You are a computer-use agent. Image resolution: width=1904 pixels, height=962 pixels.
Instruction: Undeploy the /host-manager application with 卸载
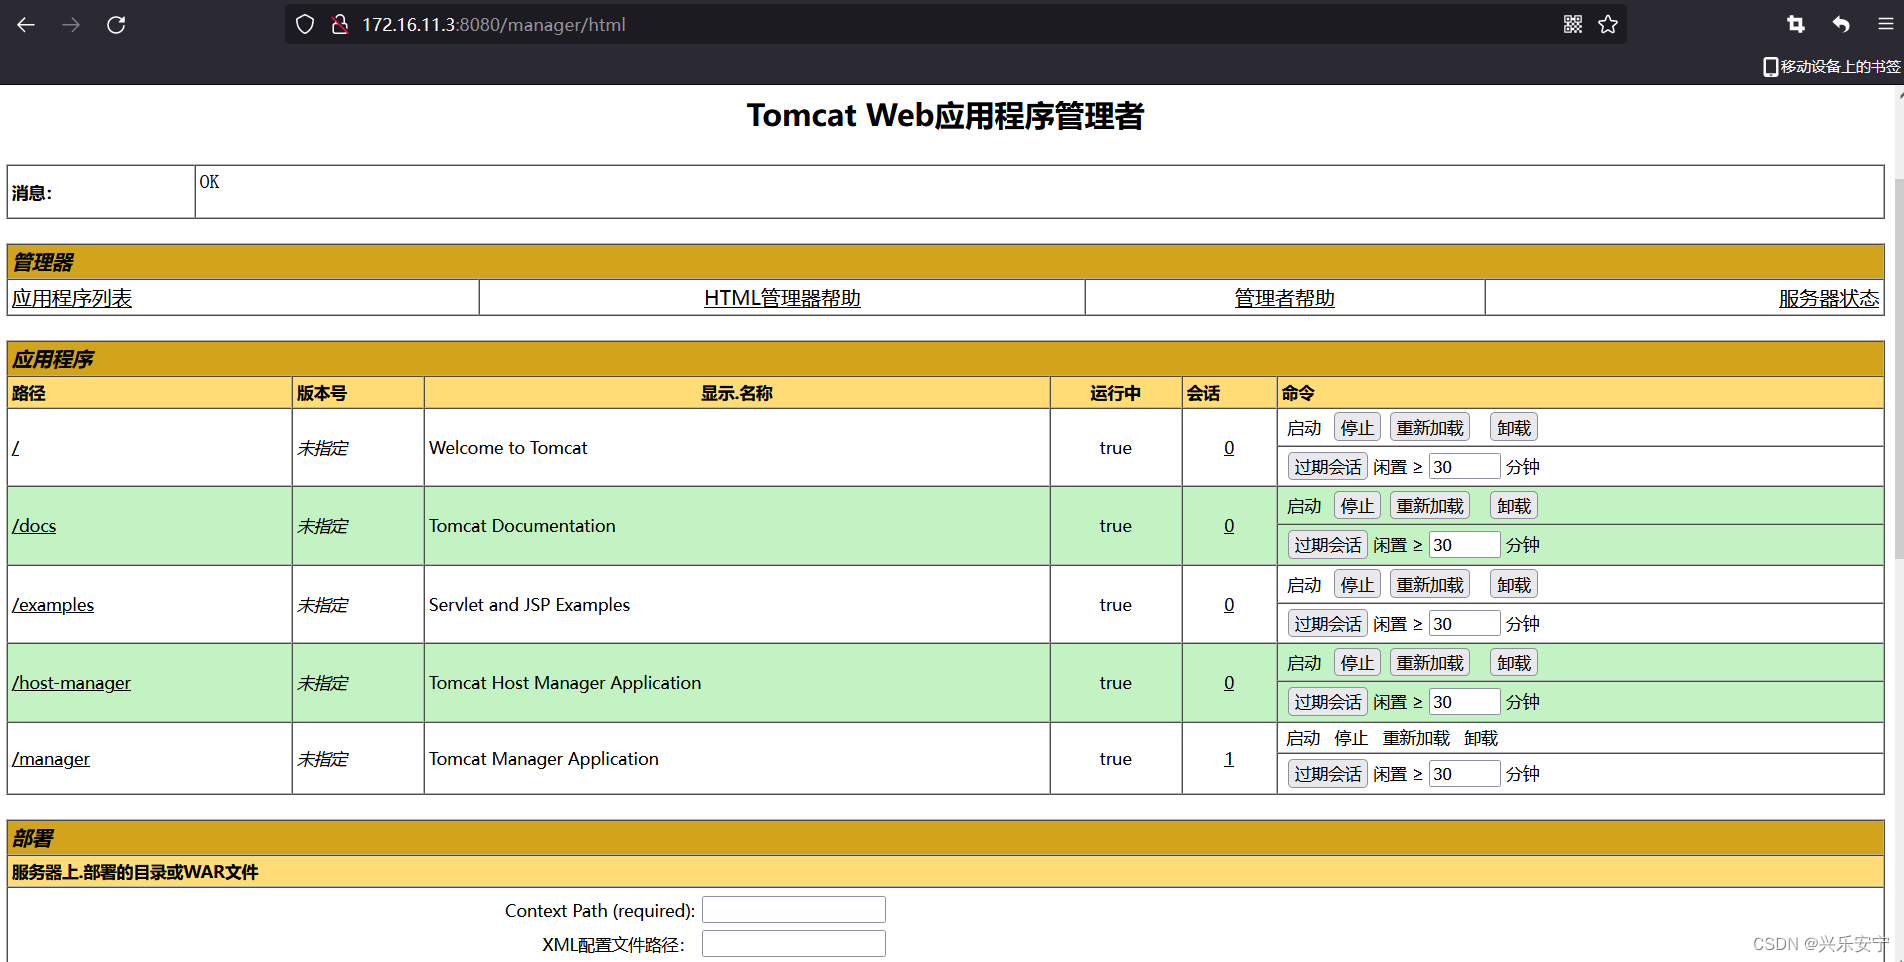[1514, 663]
